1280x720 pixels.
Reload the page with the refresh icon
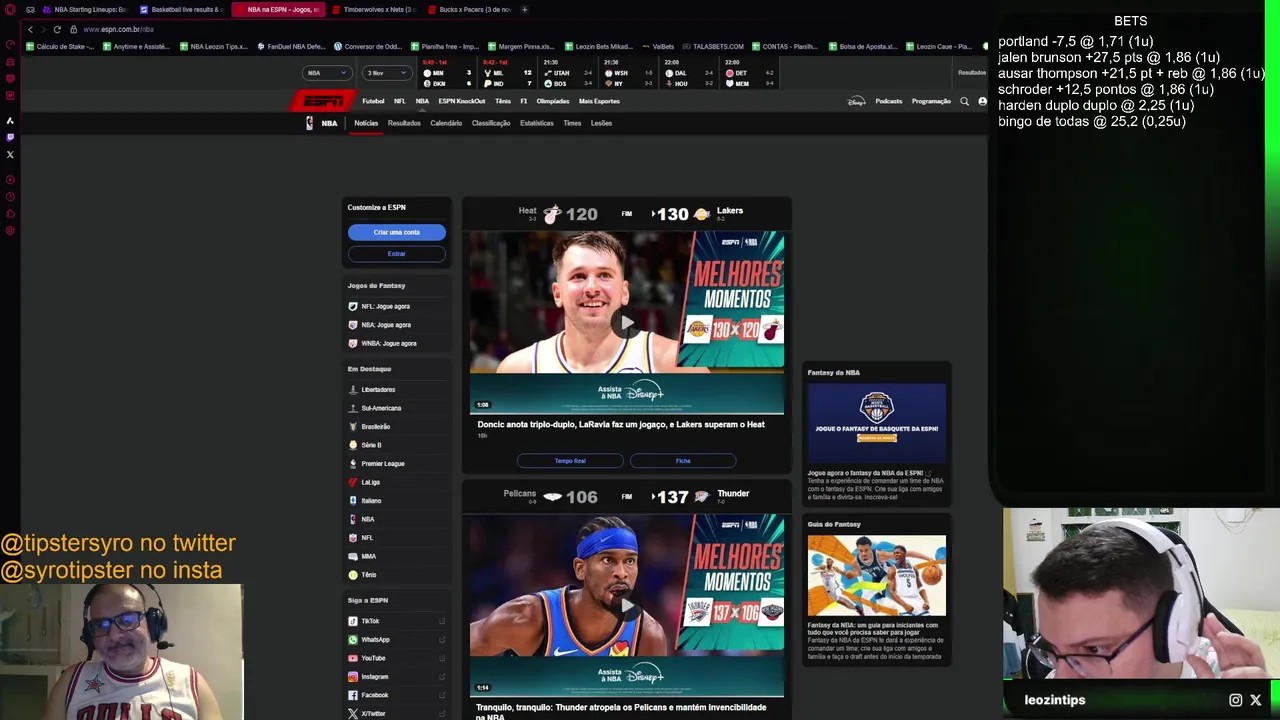click(57, 29)
